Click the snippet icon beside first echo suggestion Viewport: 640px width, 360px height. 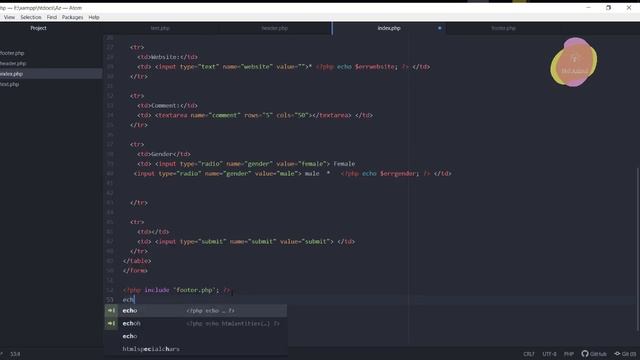tap(111, 311)
